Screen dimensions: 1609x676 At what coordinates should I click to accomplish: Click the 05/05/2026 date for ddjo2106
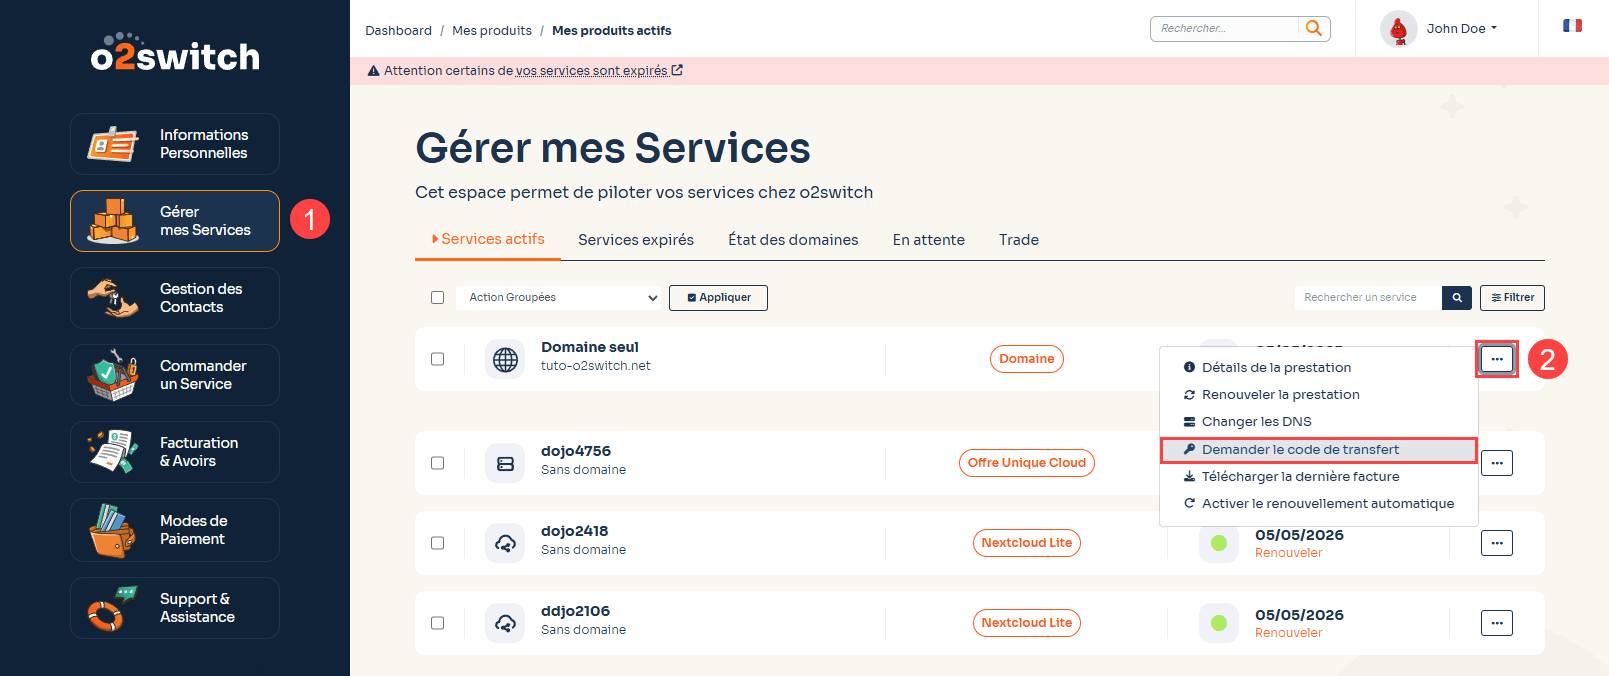pyautogui.click(x=1299, y=615)
